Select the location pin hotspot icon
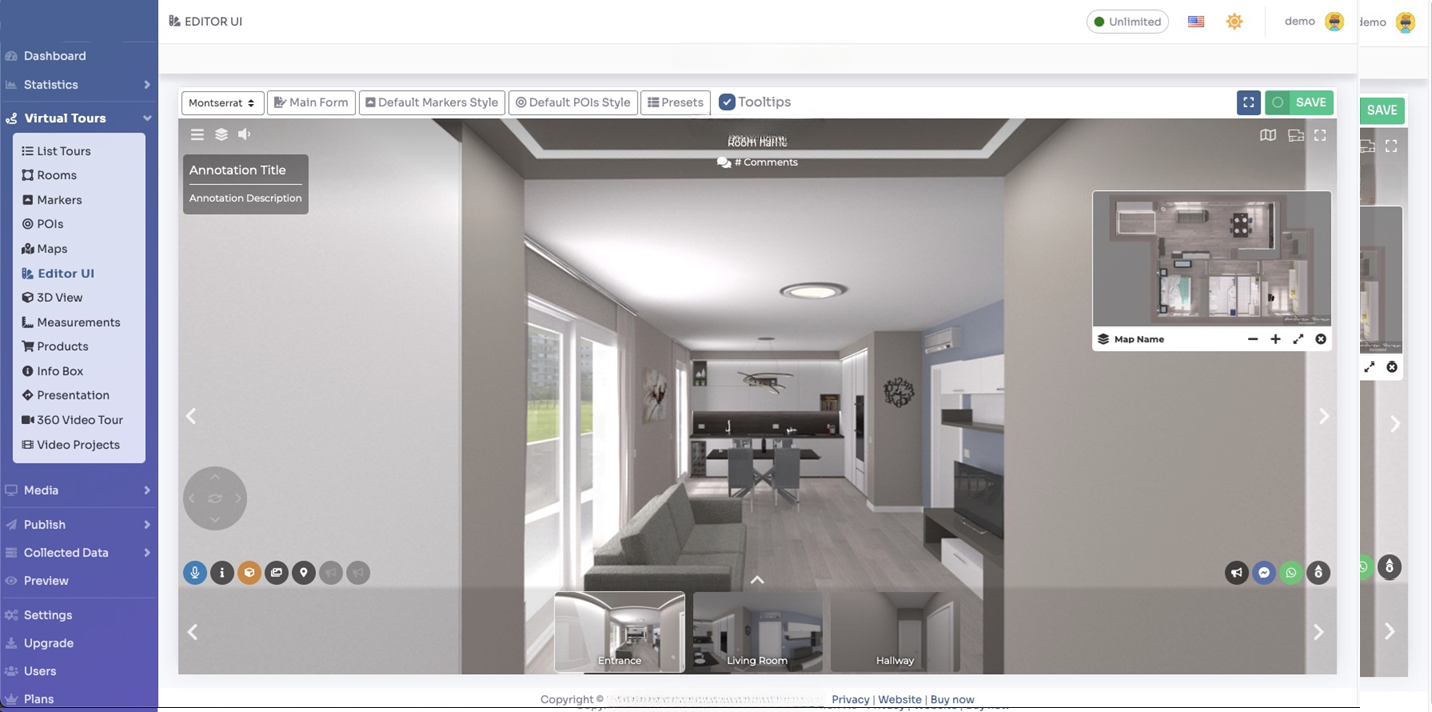1432x712 pixels. pos(303,572)
